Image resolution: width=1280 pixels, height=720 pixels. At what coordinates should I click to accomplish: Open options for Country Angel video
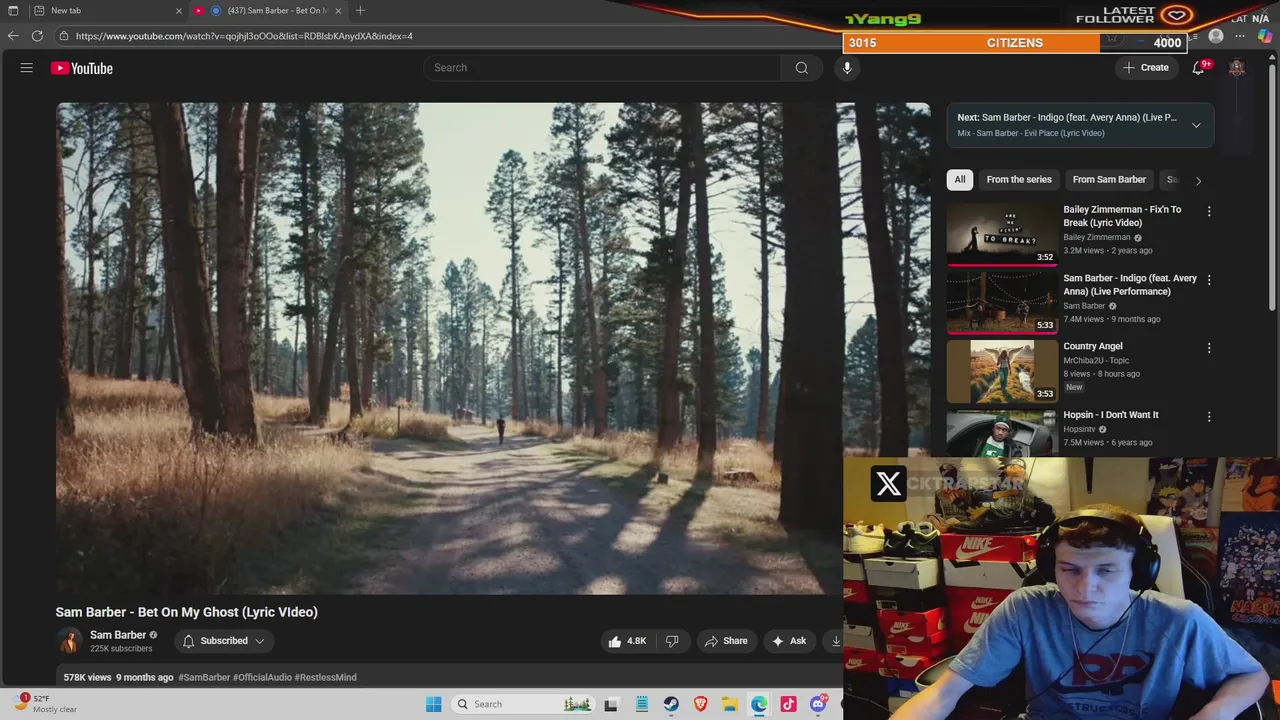click(1209, 348)
